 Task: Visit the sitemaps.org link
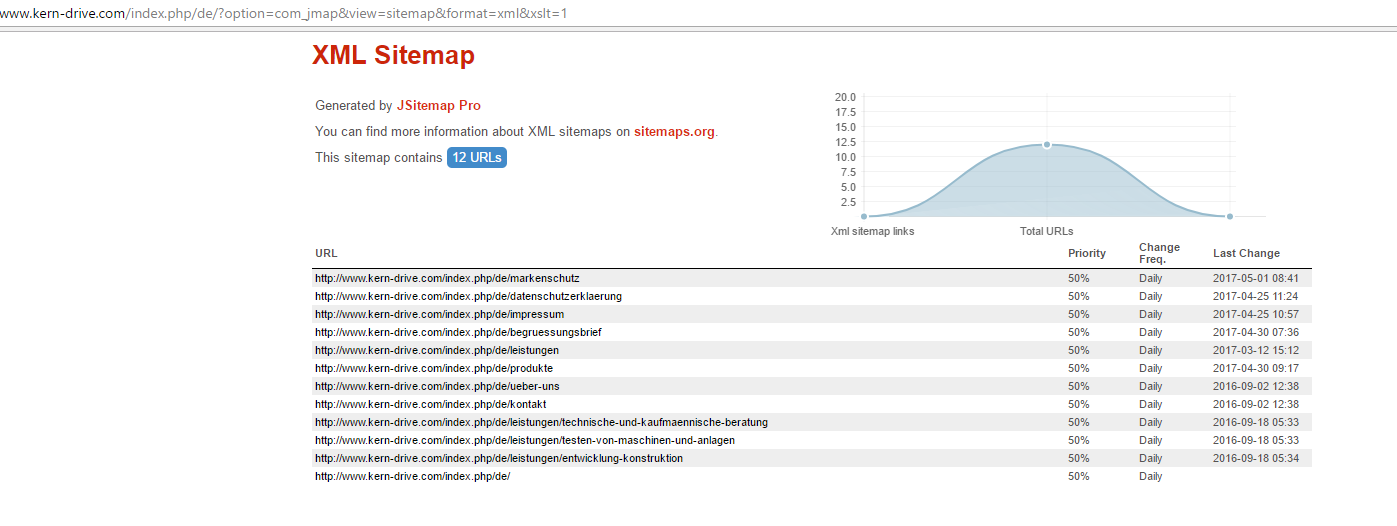675,131
